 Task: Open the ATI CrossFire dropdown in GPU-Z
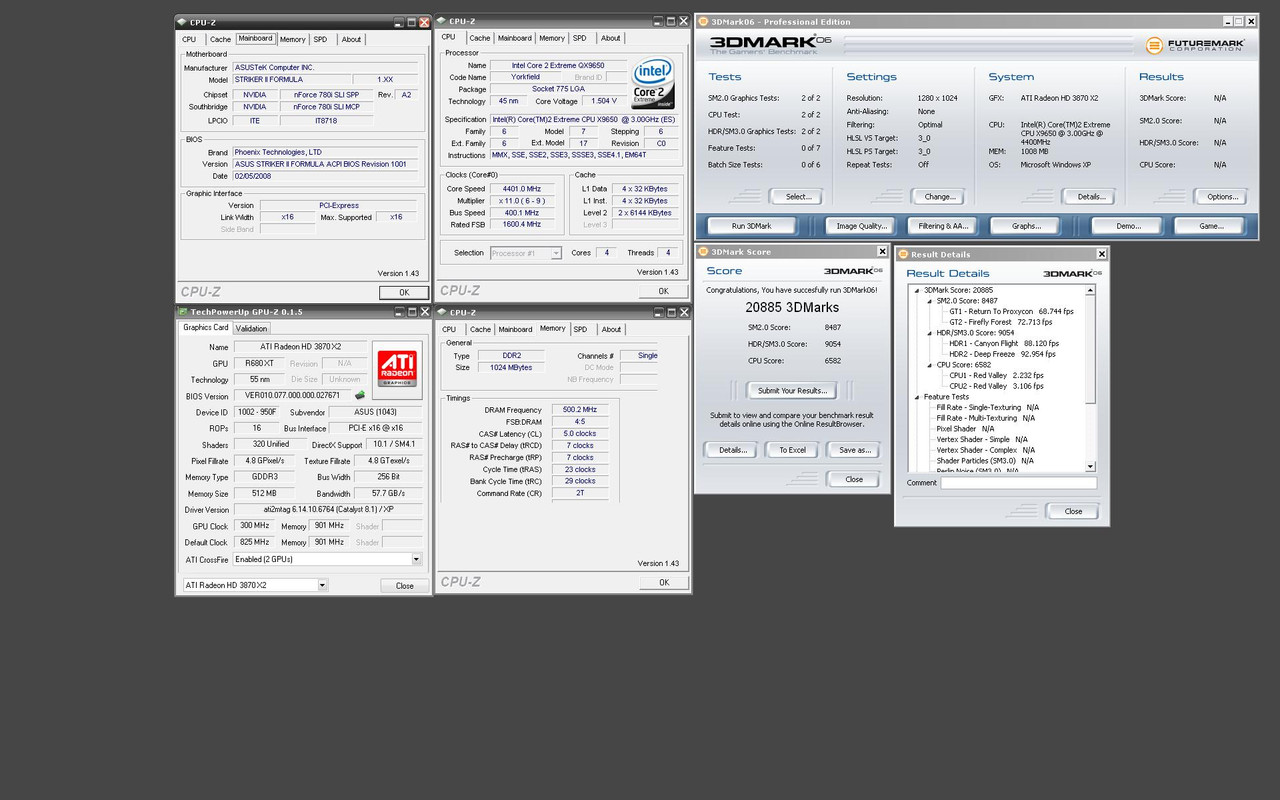point(416,559)
